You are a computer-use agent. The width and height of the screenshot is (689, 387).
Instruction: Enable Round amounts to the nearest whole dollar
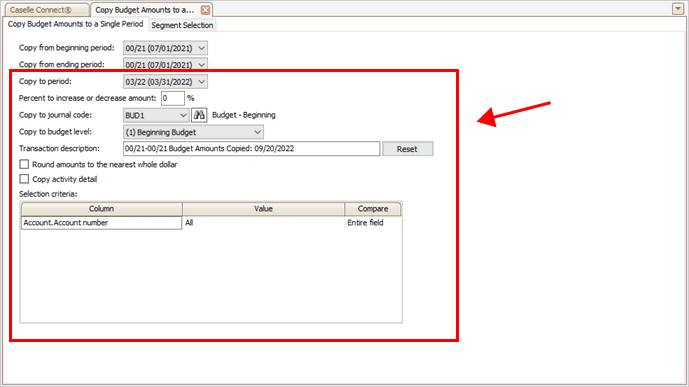click(24, 164)
